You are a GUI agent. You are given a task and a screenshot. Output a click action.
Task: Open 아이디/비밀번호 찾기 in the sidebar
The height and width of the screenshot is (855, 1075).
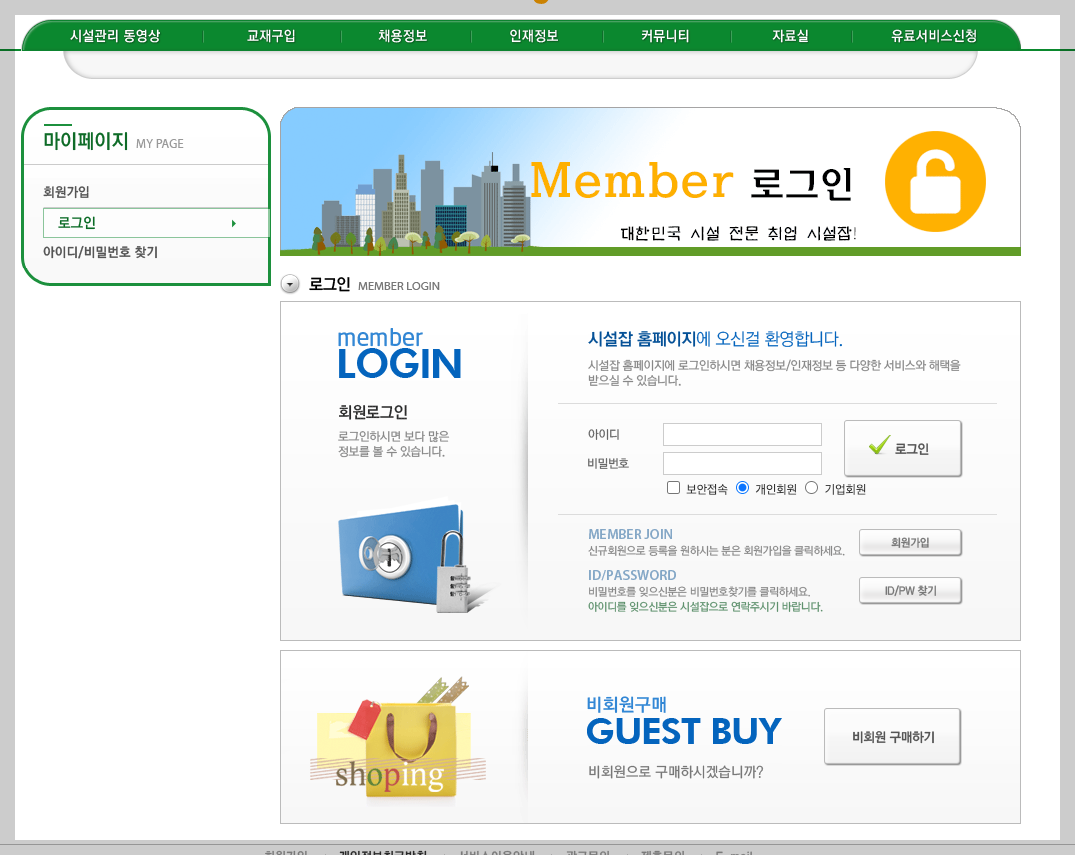pyautogui.click(x=100, y=252)
